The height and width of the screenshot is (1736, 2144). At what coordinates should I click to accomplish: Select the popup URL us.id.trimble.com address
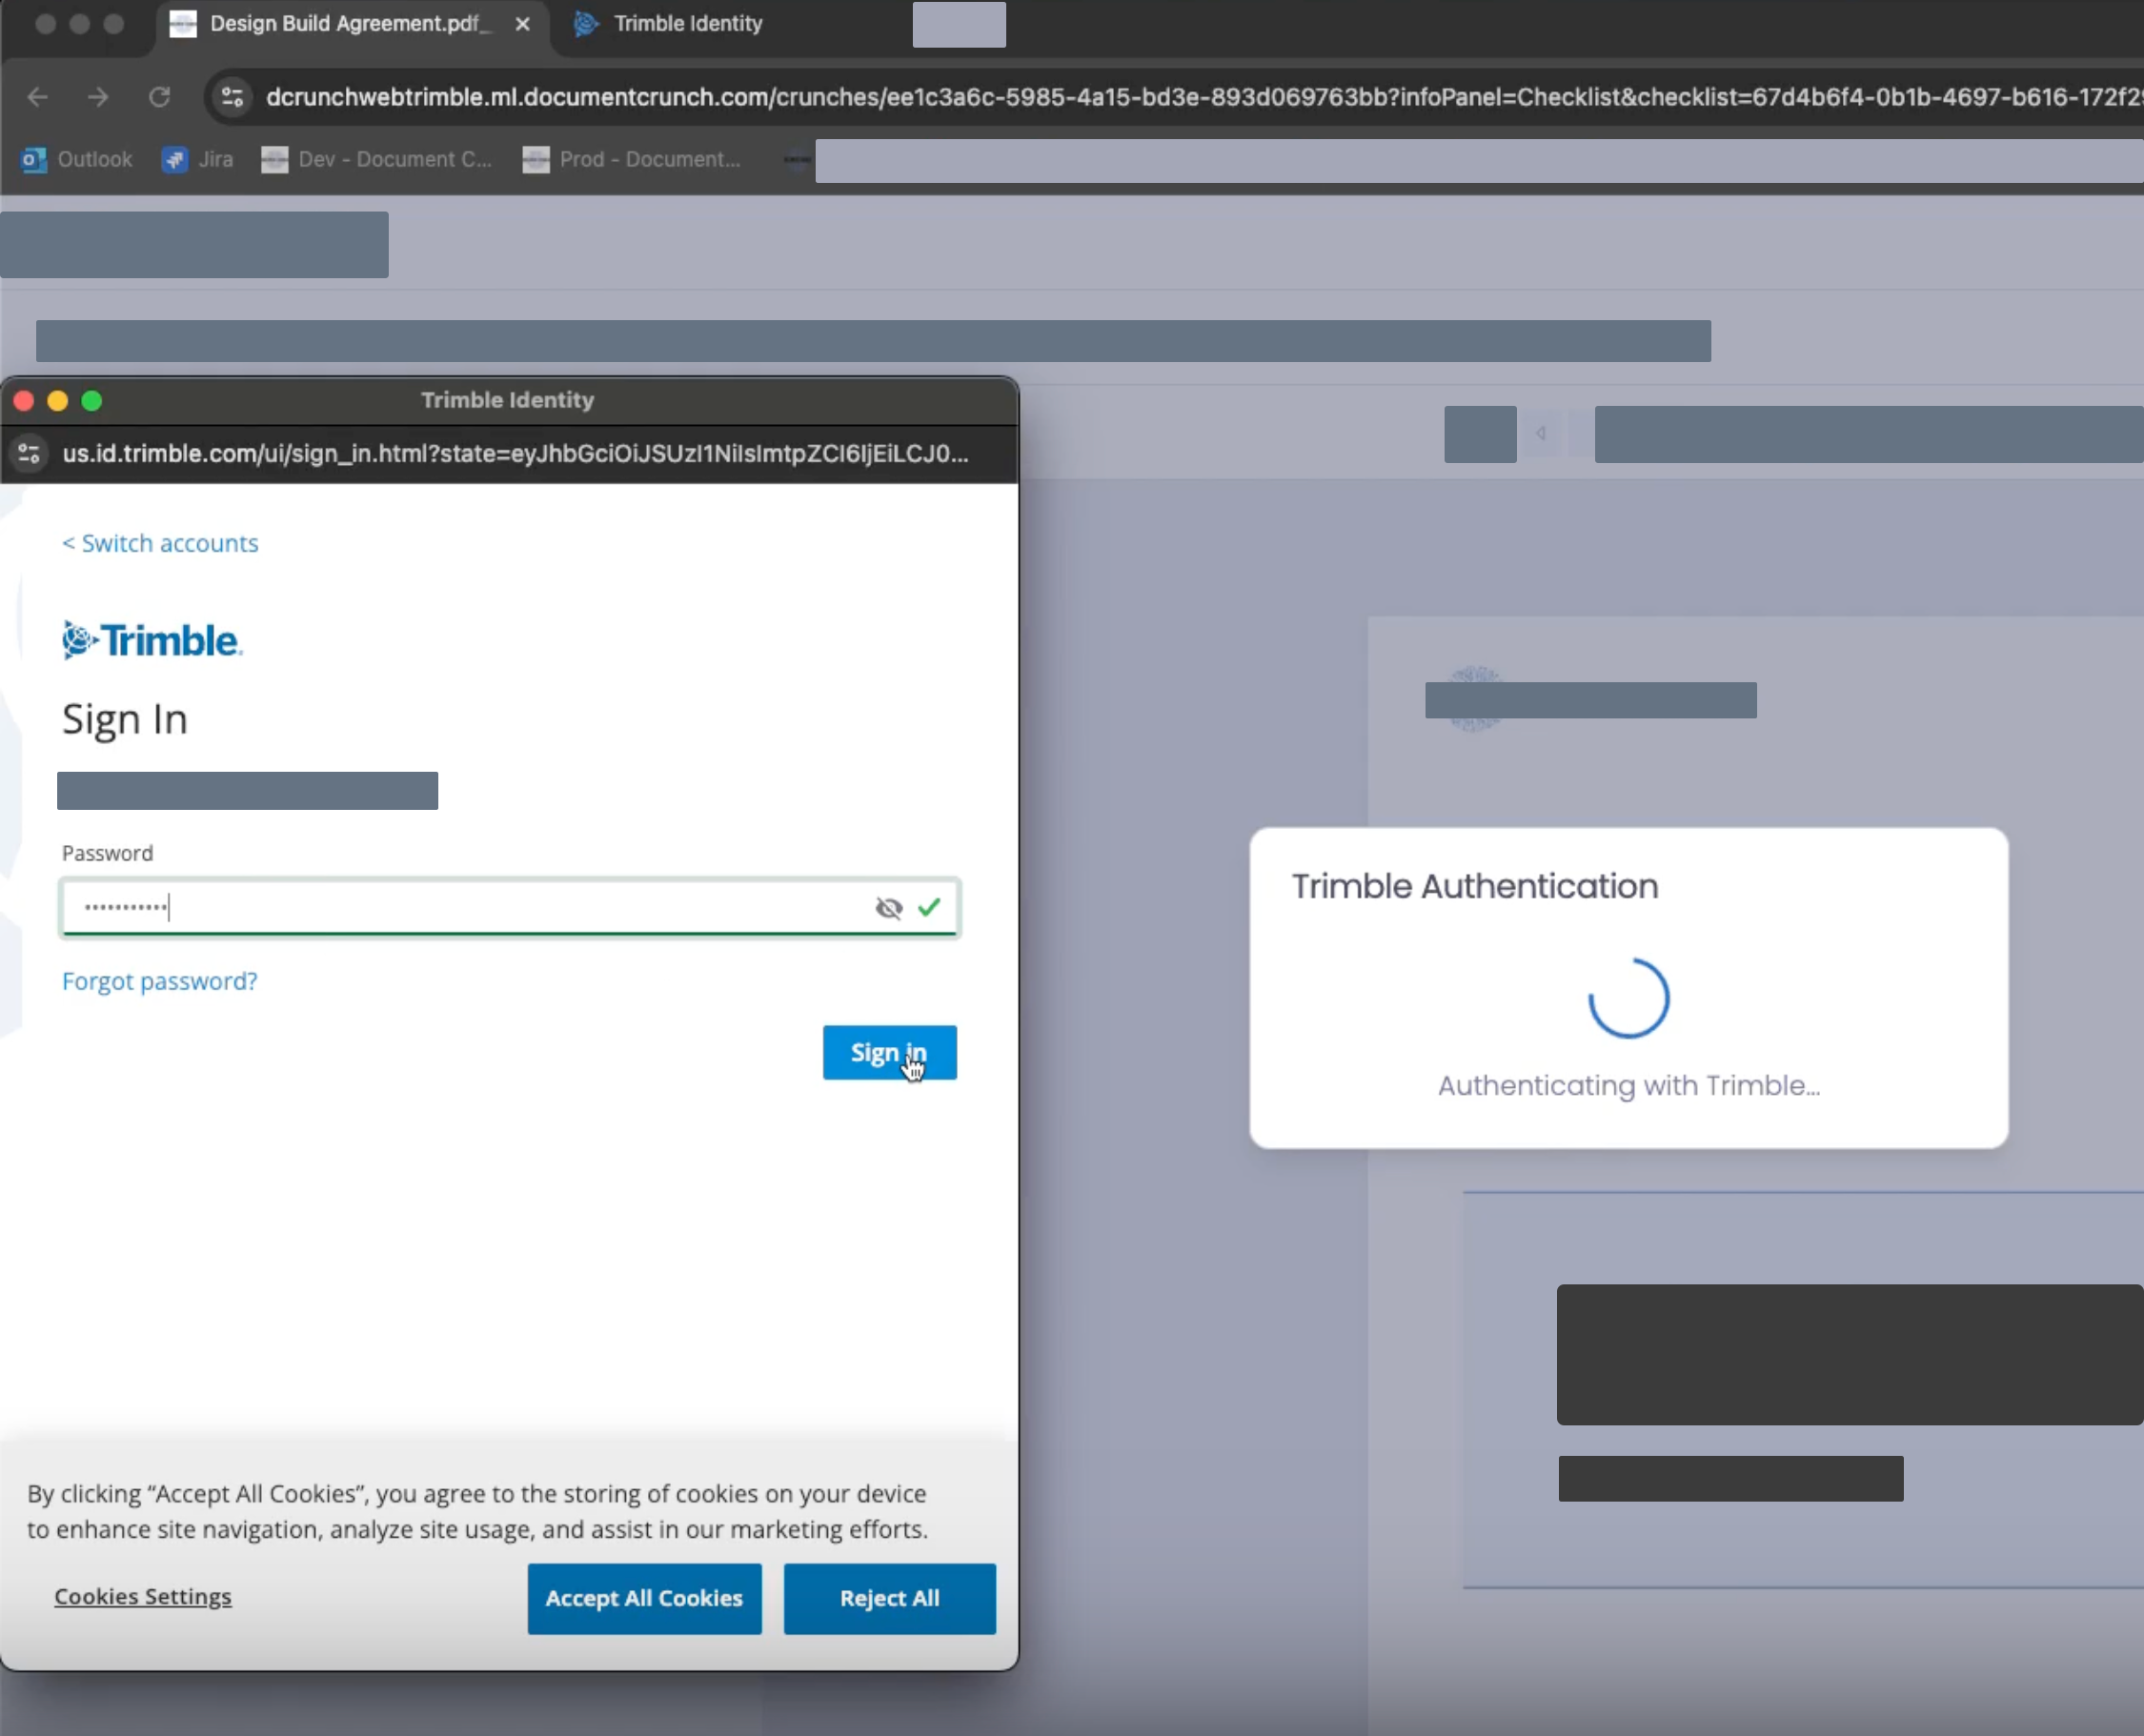pos(515,454)
